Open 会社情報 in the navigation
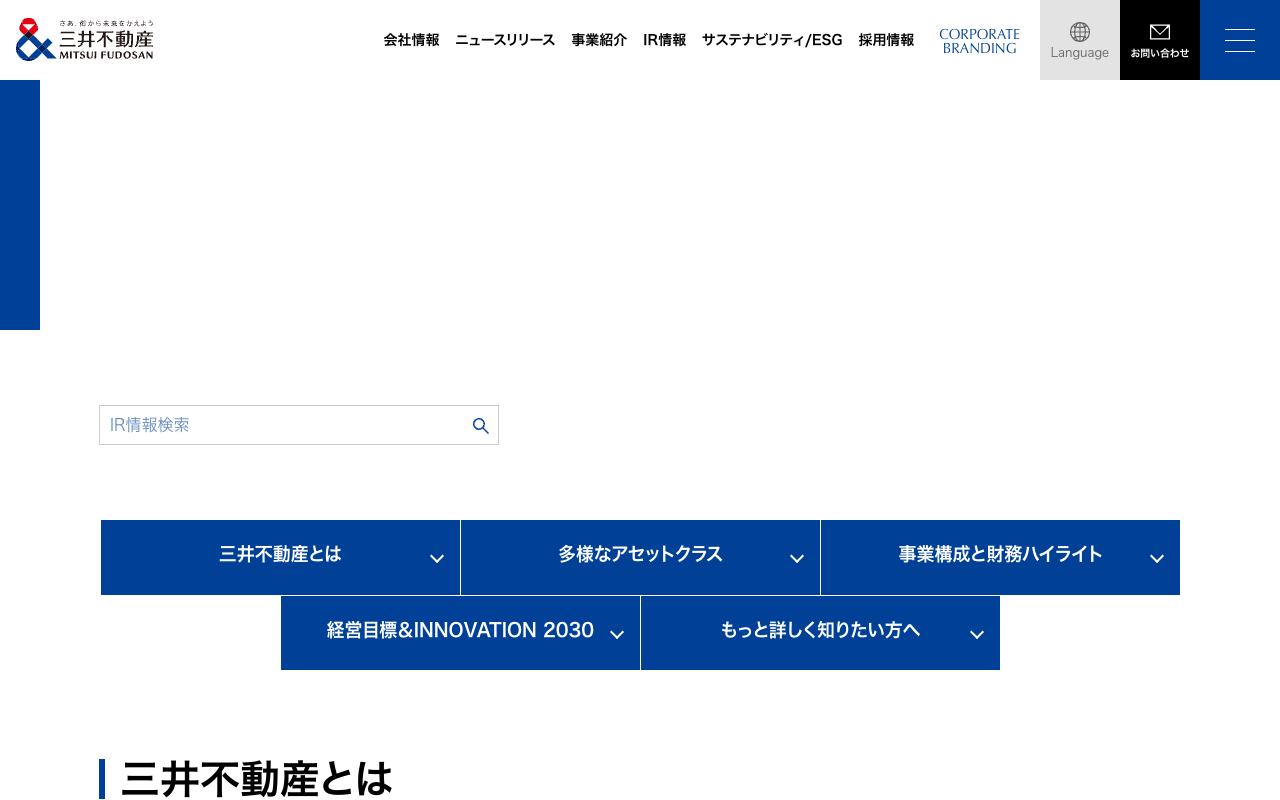The image size is (1280, 800). [x=411, y=40]
